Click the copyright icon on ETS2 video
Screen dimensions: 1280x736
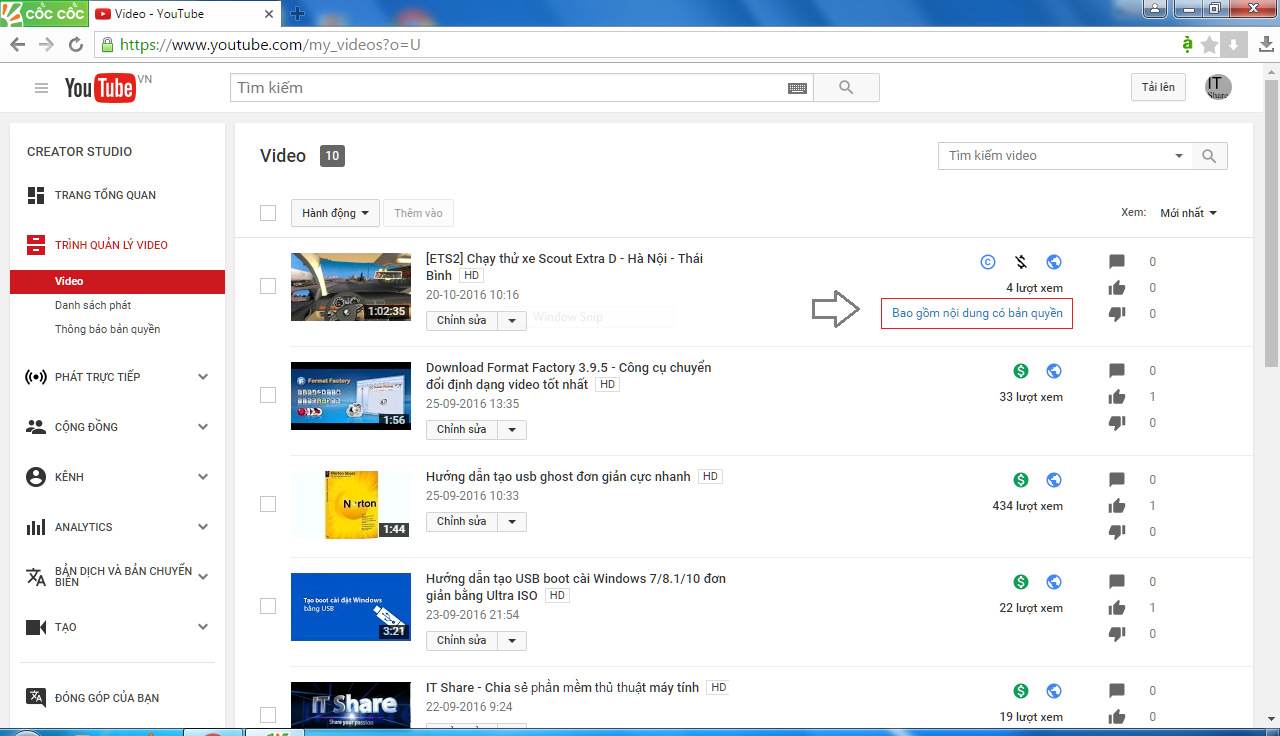click(988, 262)
